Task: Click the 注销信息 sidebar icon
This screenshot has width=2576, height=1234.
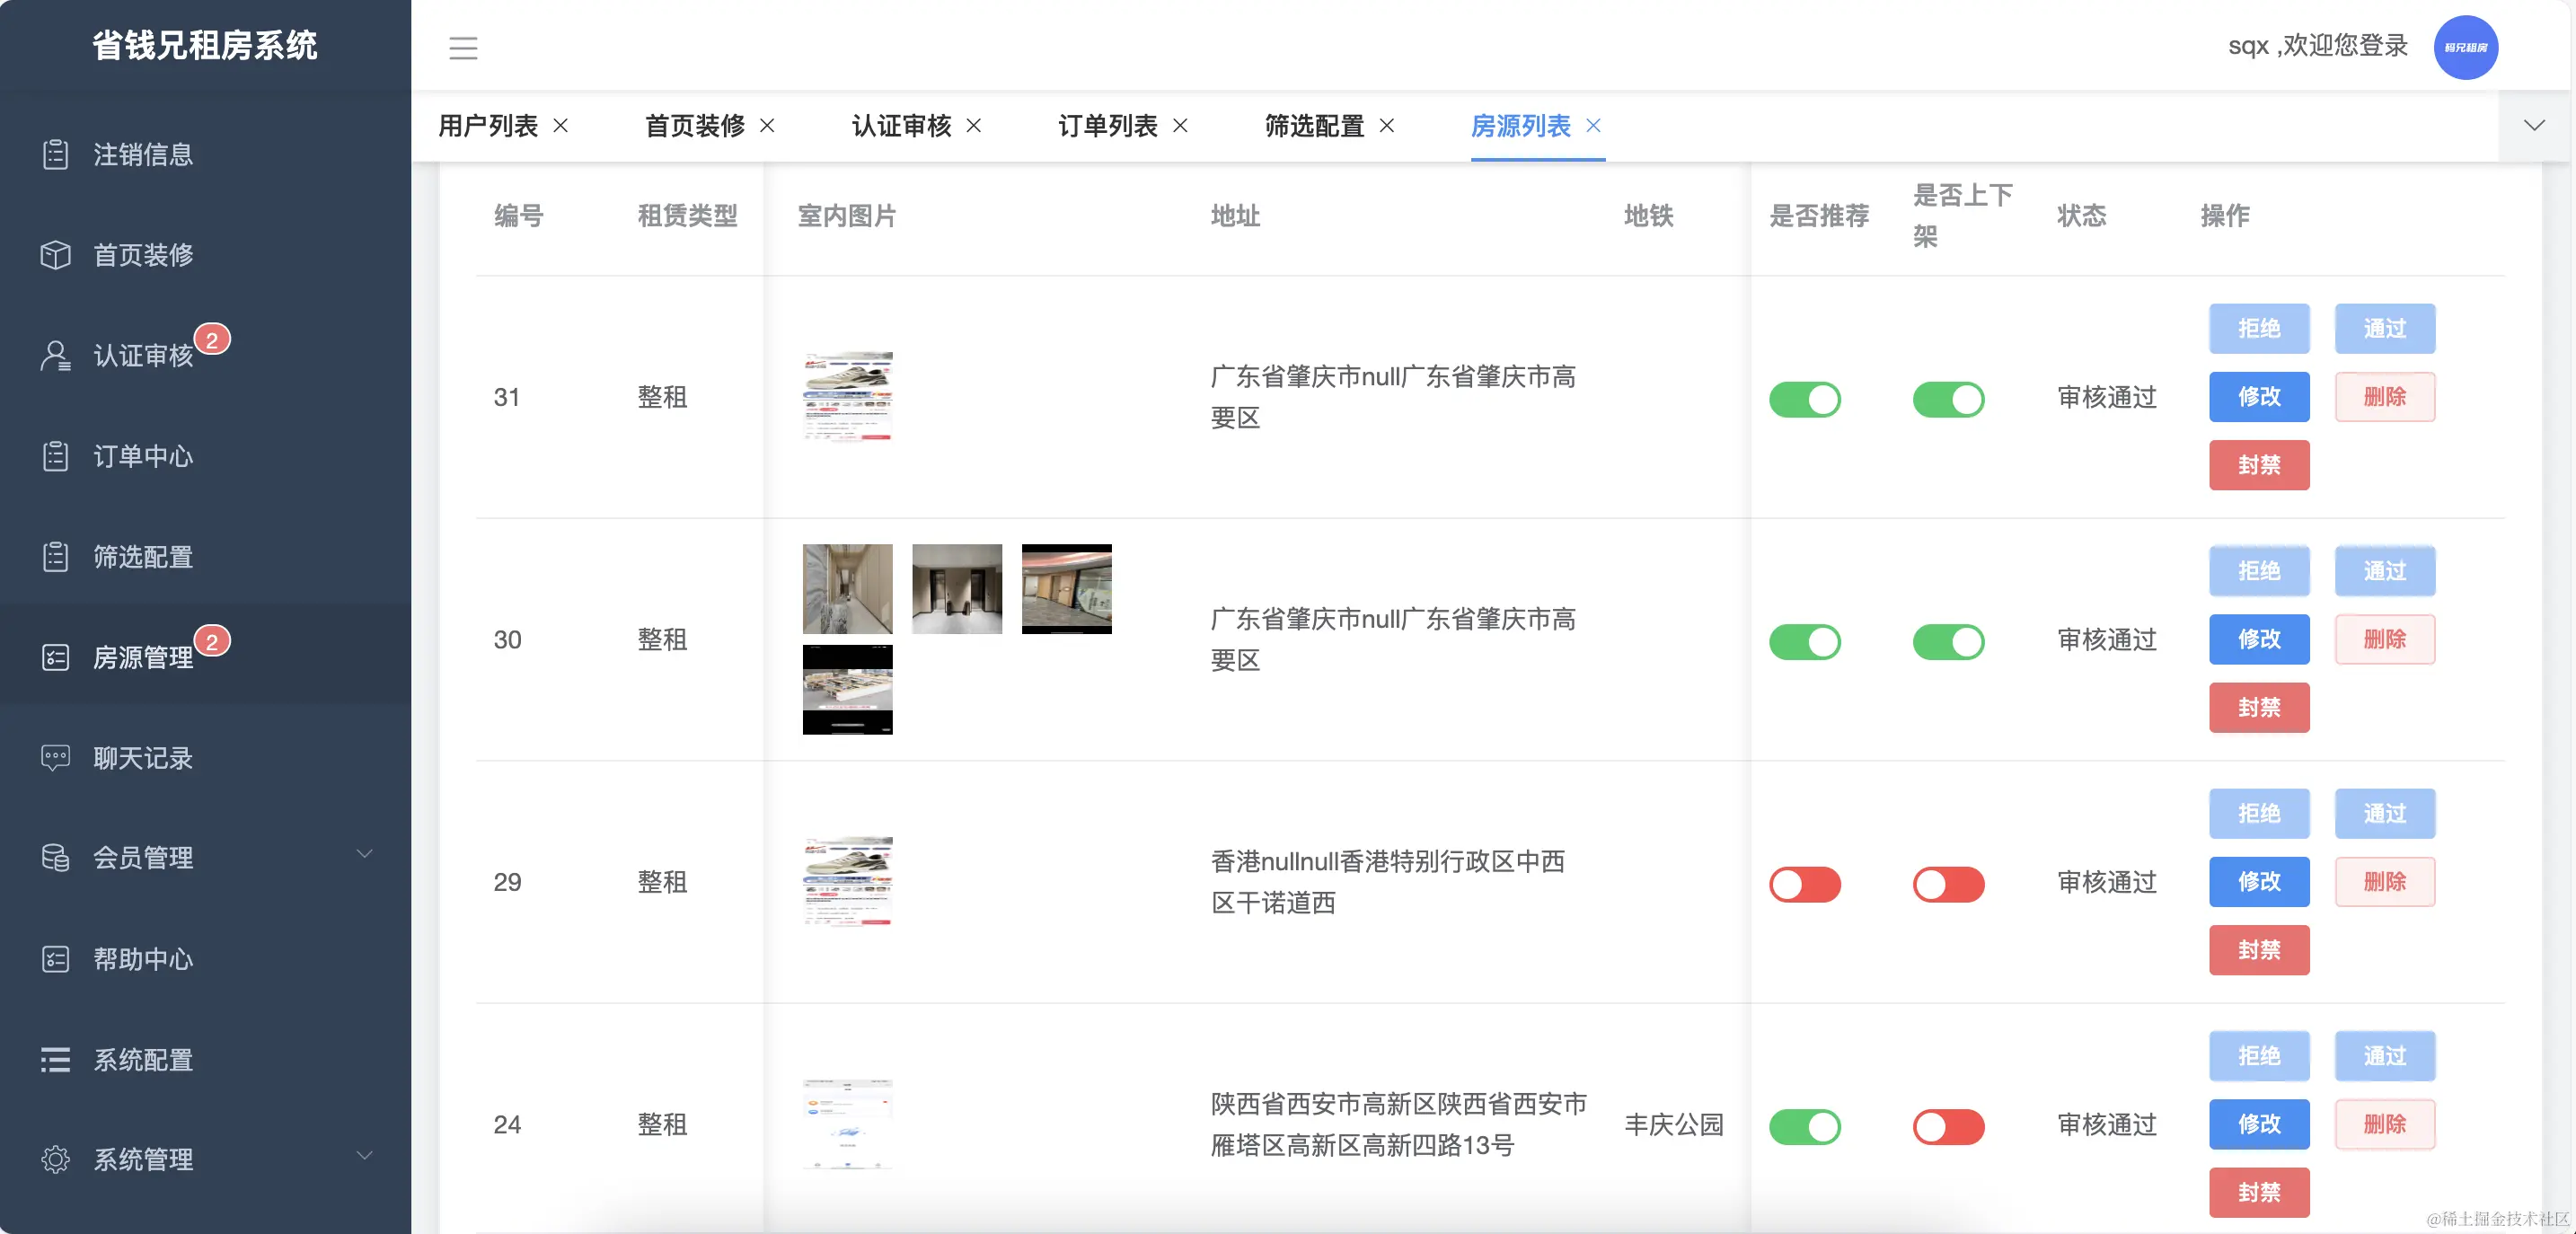Action: point(56,154)
